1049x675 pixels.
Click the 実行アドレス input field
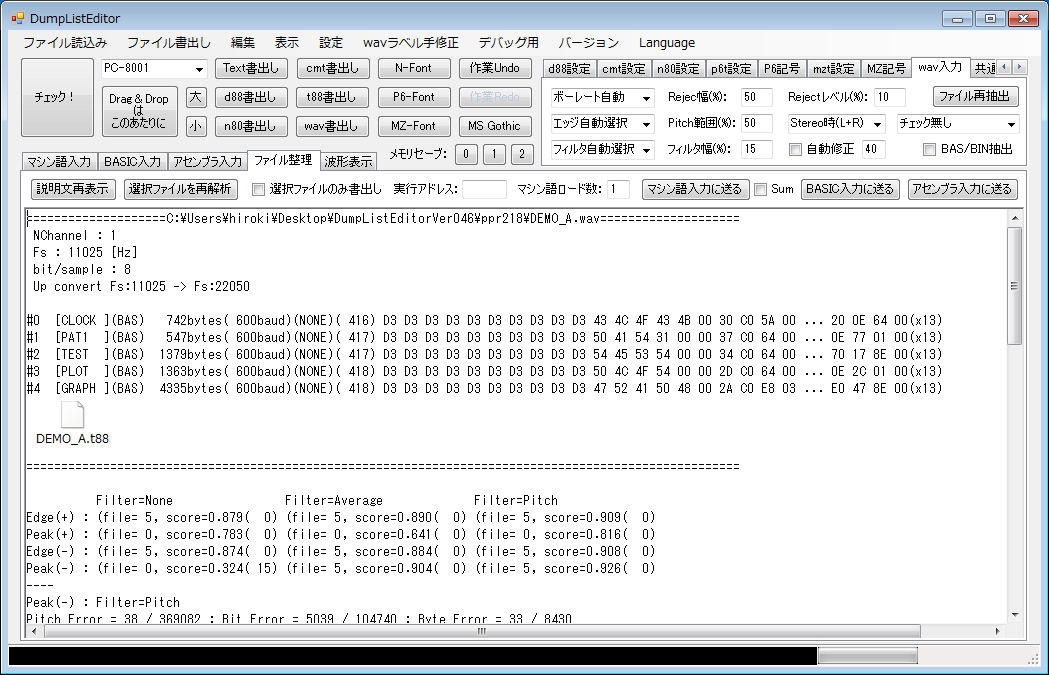click(484, 189)
